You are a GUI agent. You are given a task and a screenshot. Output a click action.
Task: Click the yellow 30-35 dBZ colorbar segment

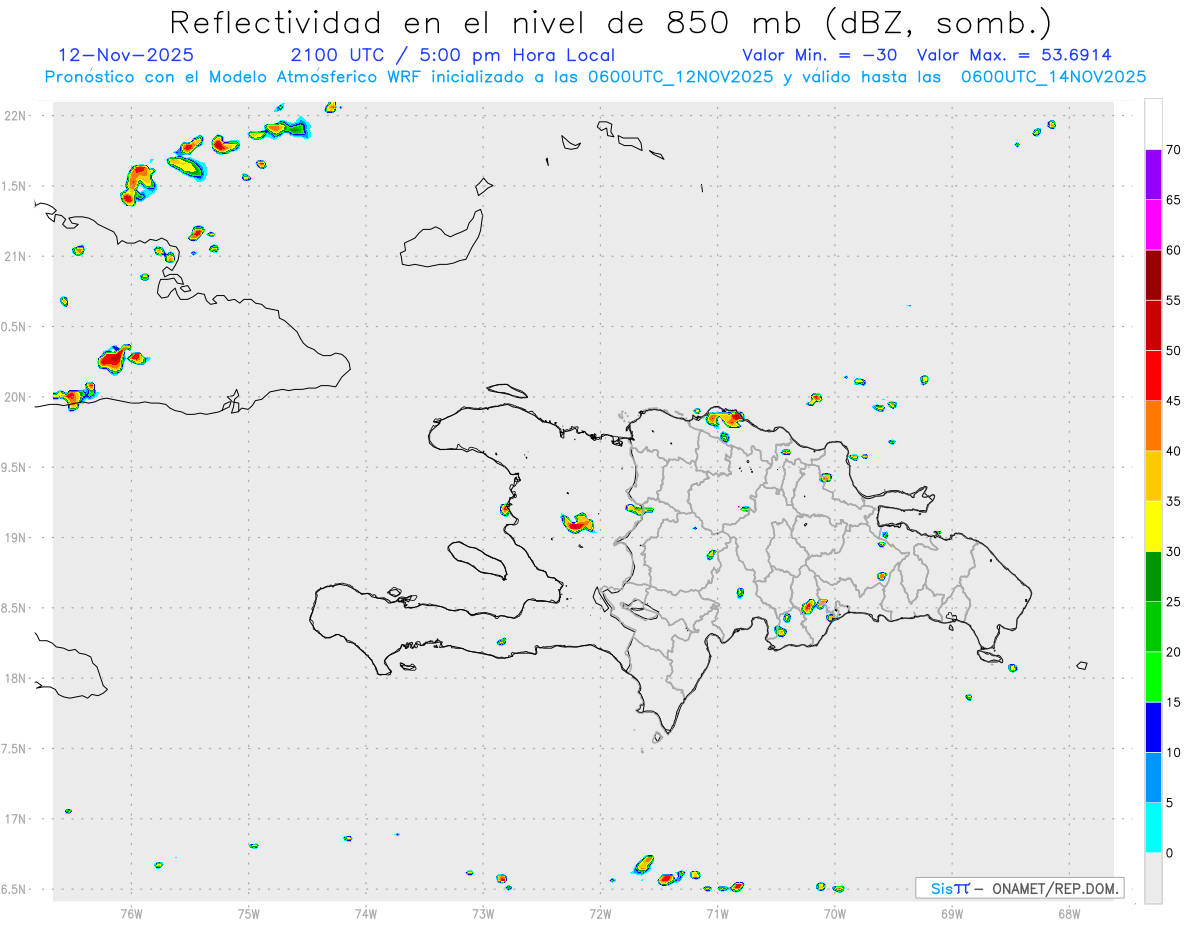1153,526
